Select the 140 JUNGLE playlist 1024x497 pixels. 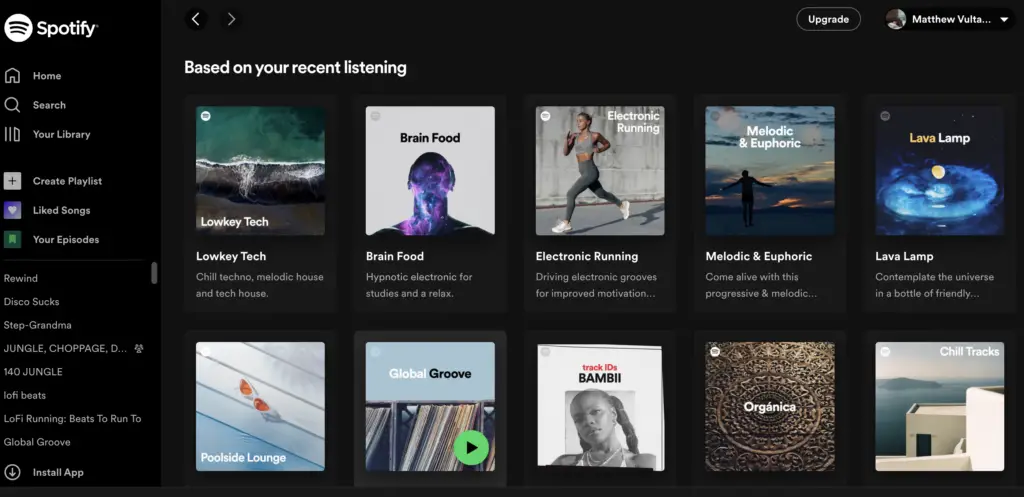click(33, 372)
